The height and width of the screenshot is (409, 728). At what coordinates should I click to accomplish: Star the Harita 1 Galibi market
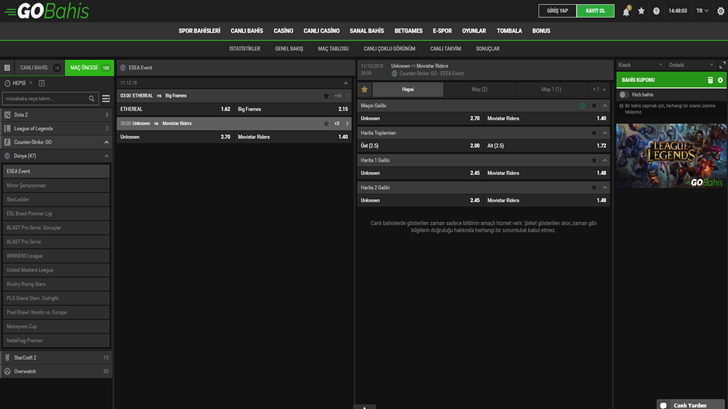594,160
